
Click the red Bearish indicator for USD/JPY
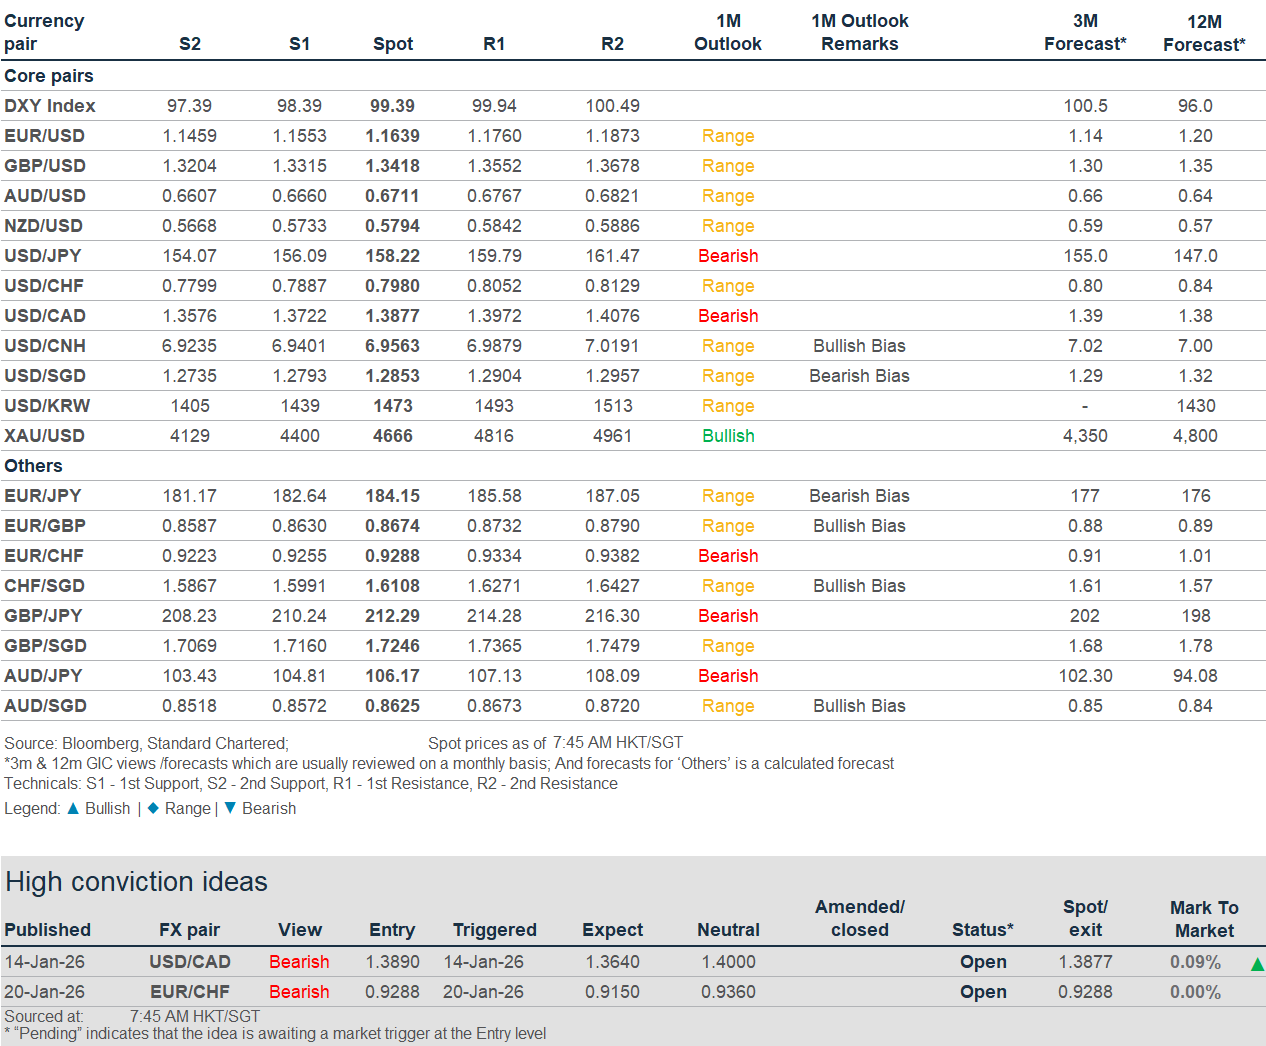728,255
